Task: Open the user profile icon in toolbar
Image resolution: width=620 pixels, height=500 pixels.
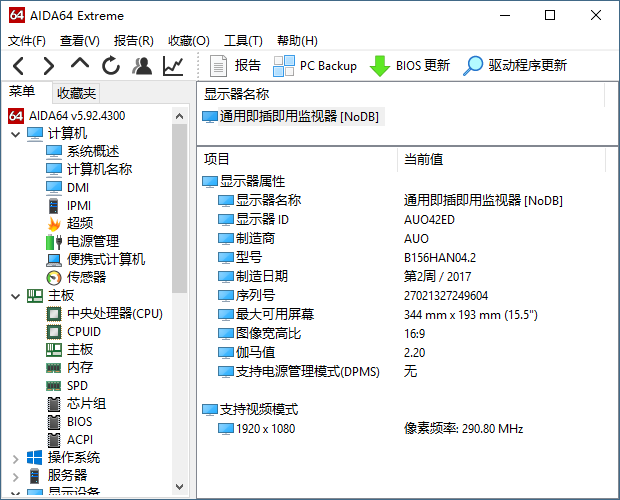Action: pyautogui.click(x=142, y=66)
